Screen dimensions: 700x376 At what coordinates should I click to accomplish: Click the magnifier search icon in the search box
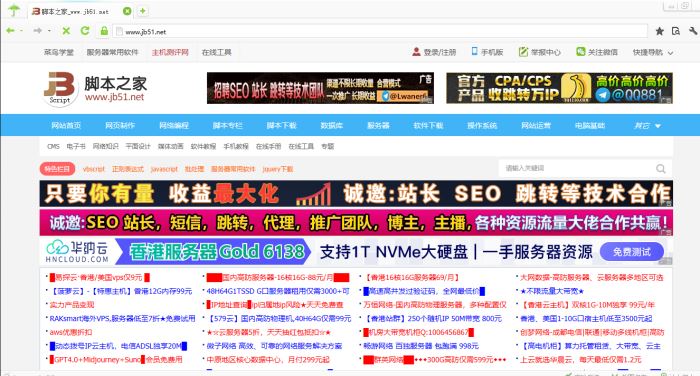[661, 168]
